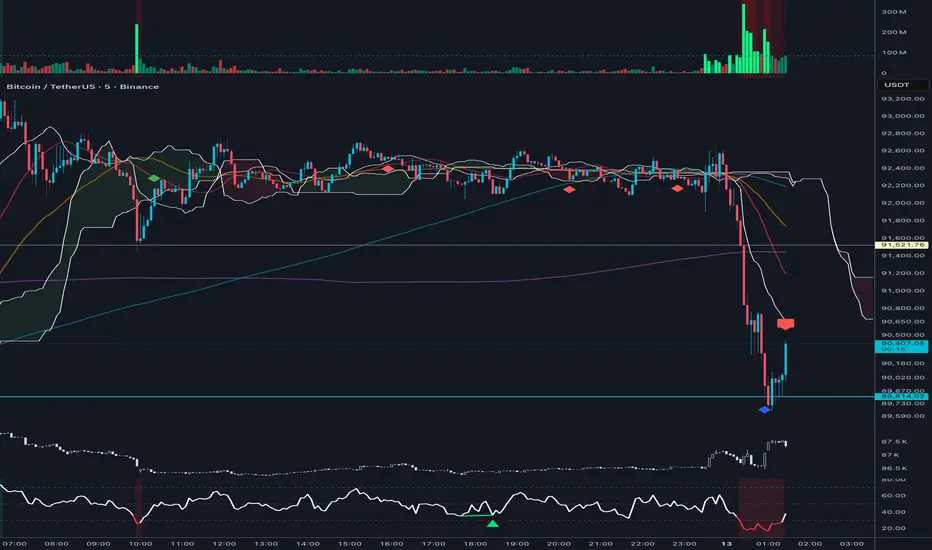Click the 20.00 RSI axis label
The height and width of the screenshot is (550, 932).
coord(893,528)
